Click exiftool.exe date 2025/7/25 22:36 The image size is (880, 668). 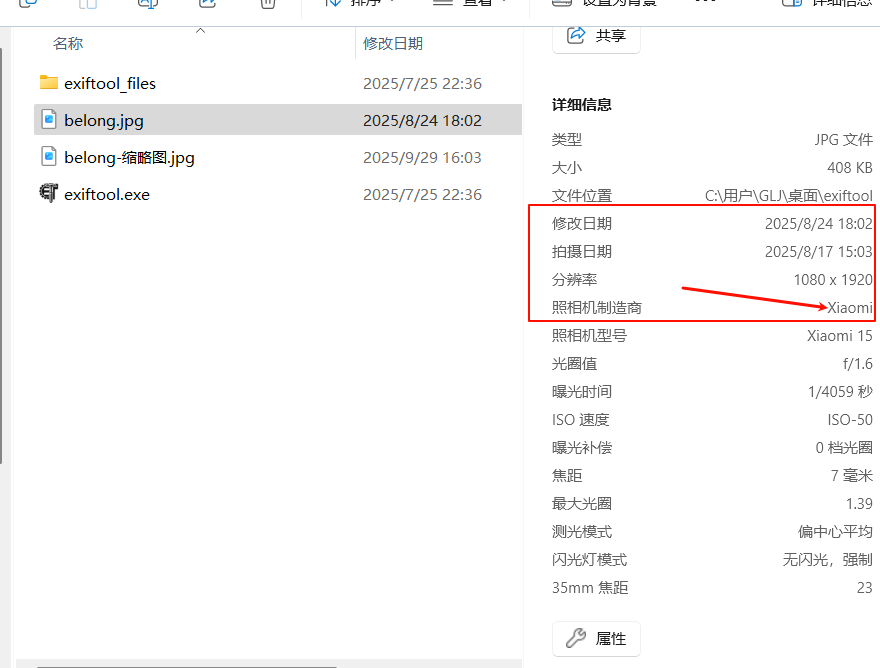tap(422, 195)
